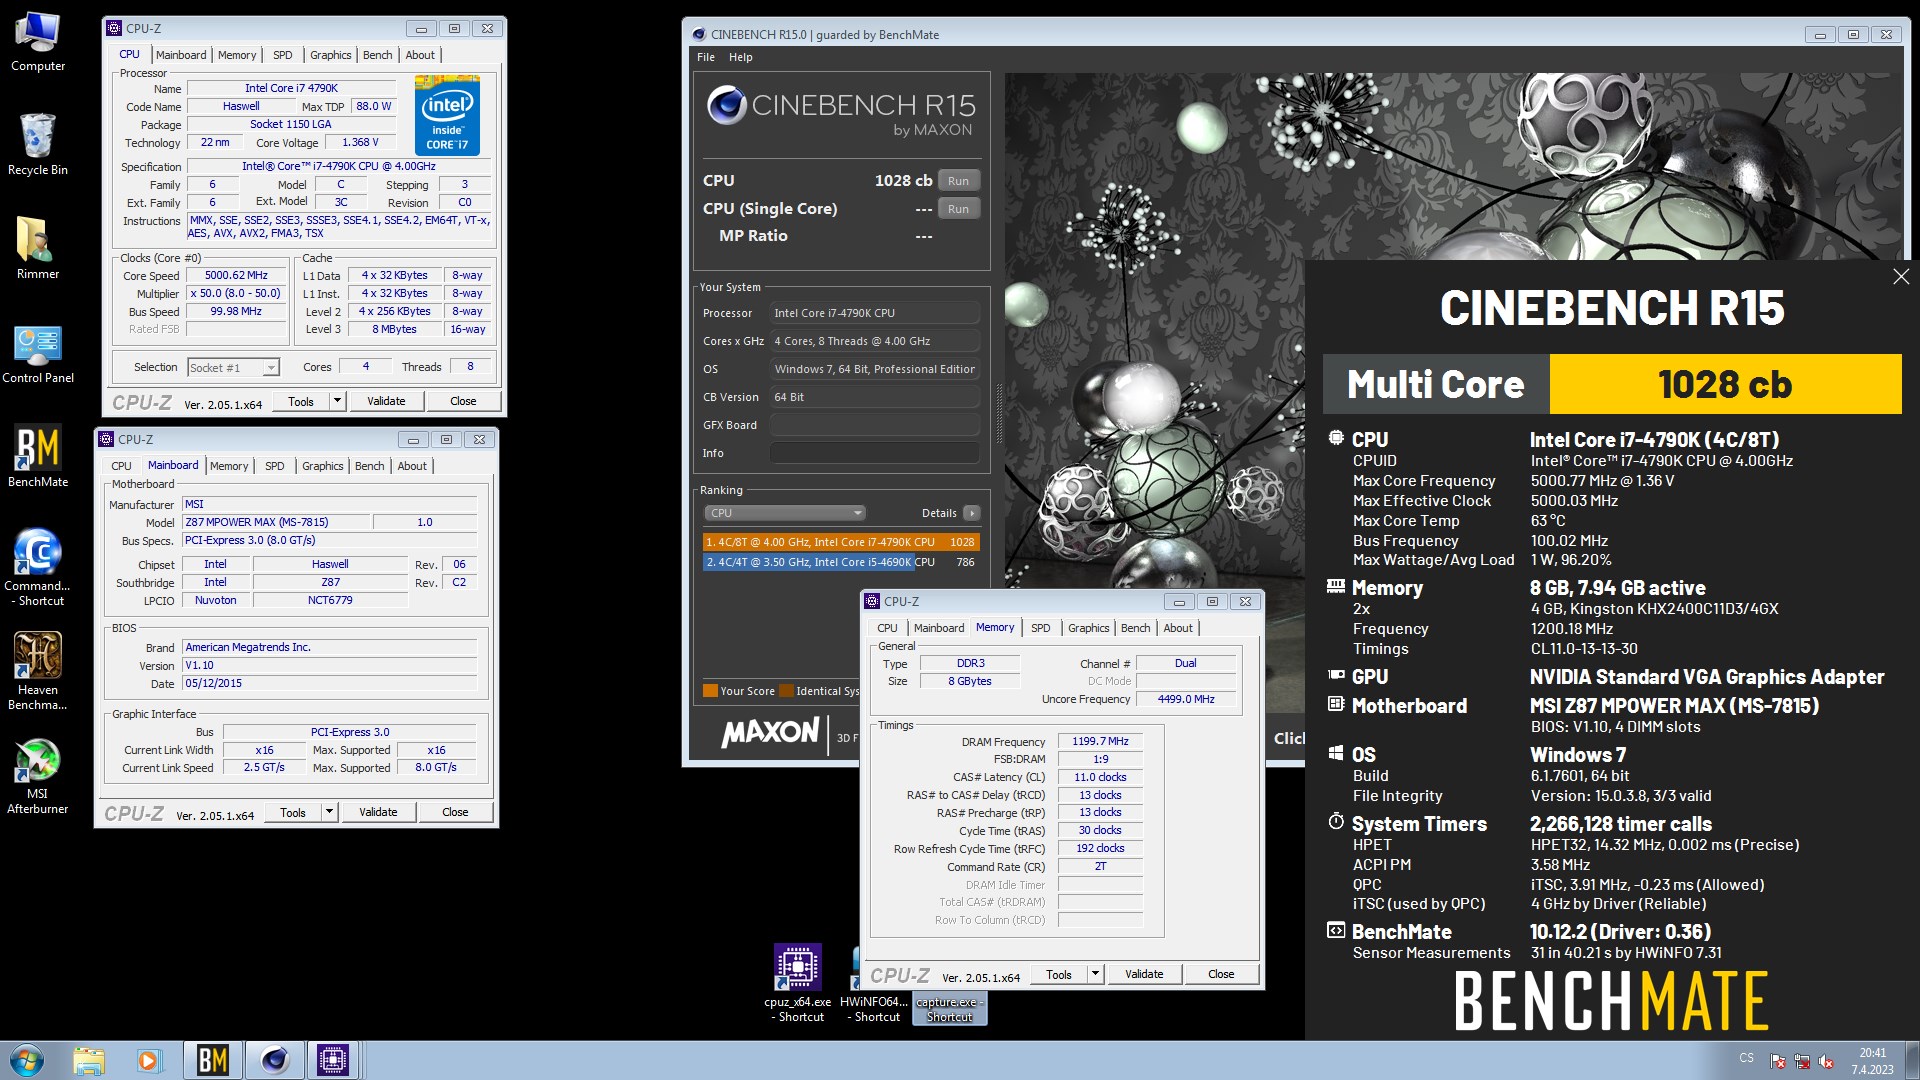Open the Computer desktop icon
Screen dimensions: 1920x1080
click(38, 42)
